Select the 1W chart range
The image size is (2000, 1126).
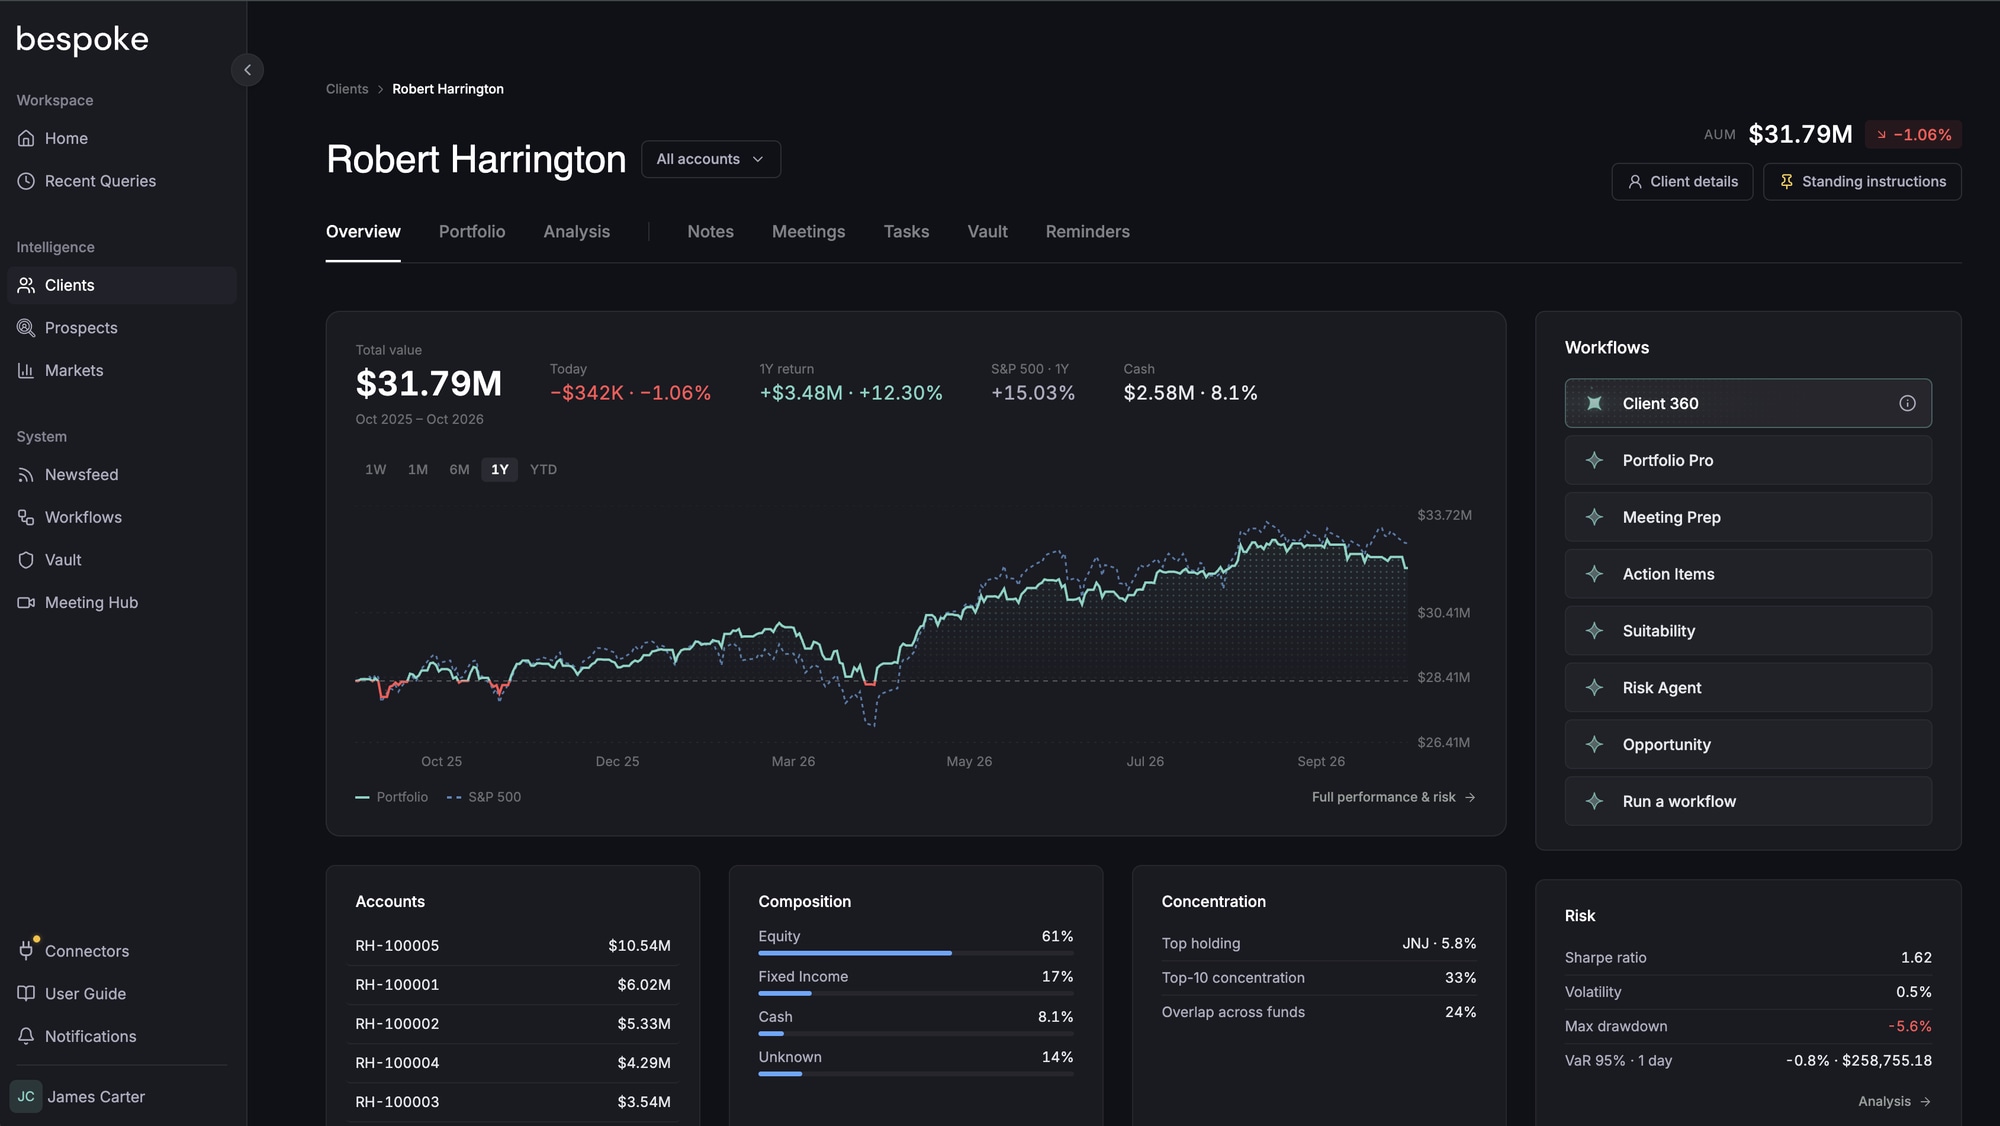click(375, 470)
